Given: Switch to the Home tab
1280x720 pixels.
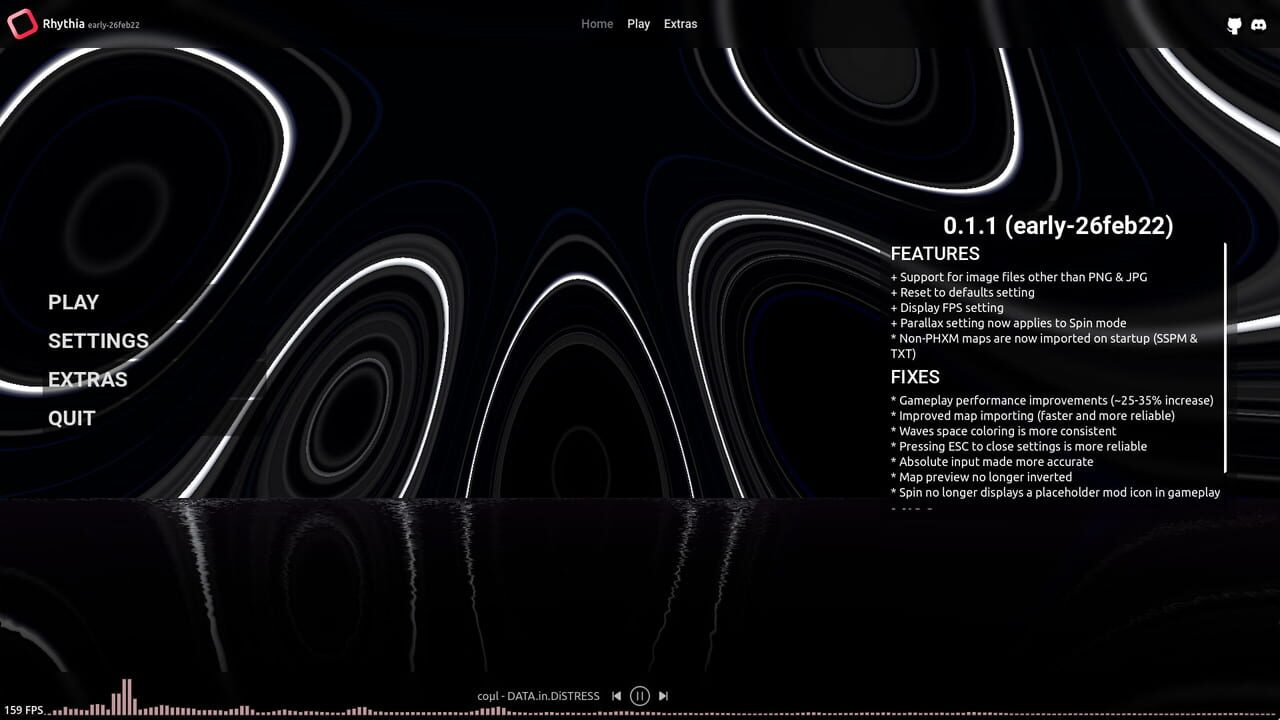Looking at the screenshot, I should click(x=597, y=24).
